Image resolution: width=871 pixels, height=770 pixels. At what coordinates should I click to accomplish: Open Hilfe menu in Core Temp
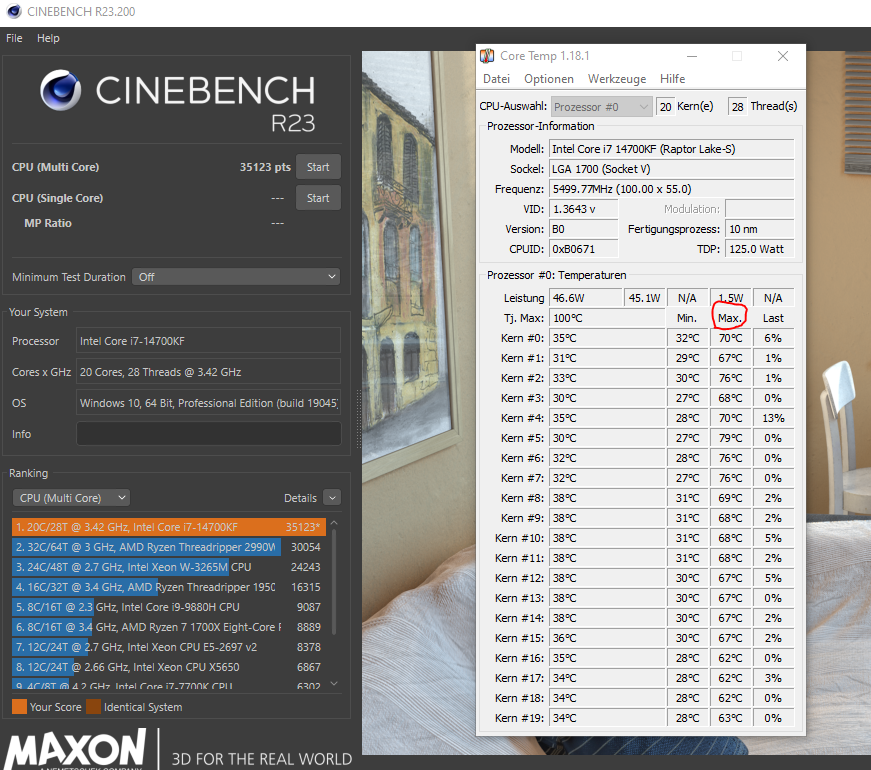[x=672, y=79]
